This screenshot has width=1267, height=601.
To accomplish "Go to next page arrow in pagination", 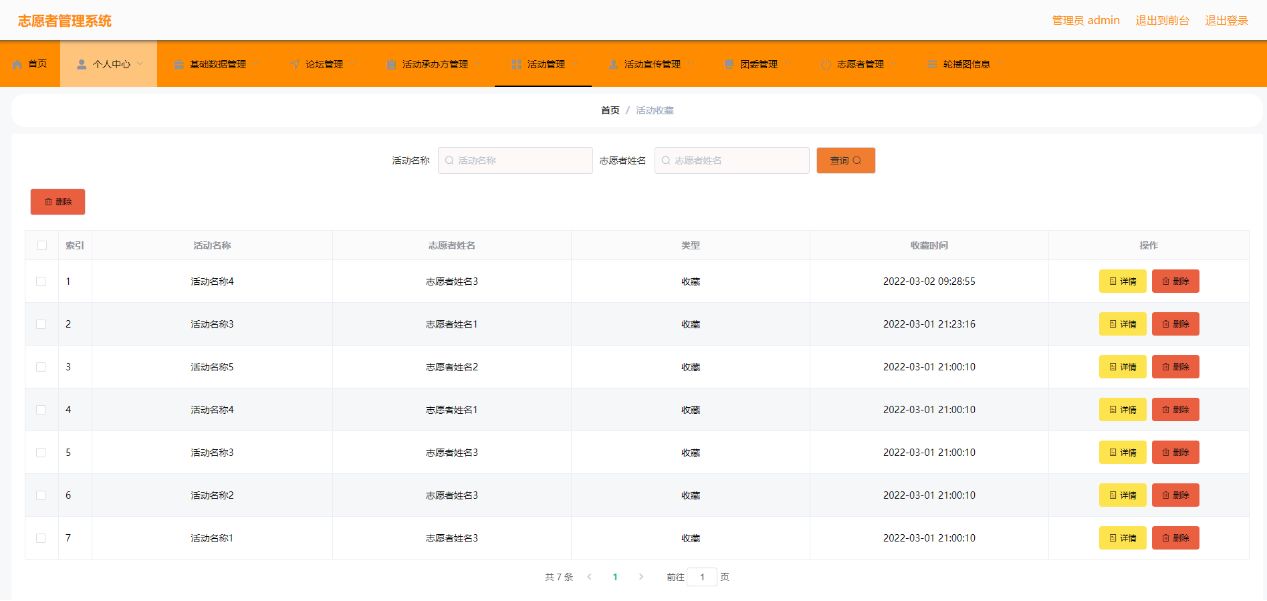I will (641, 577).
